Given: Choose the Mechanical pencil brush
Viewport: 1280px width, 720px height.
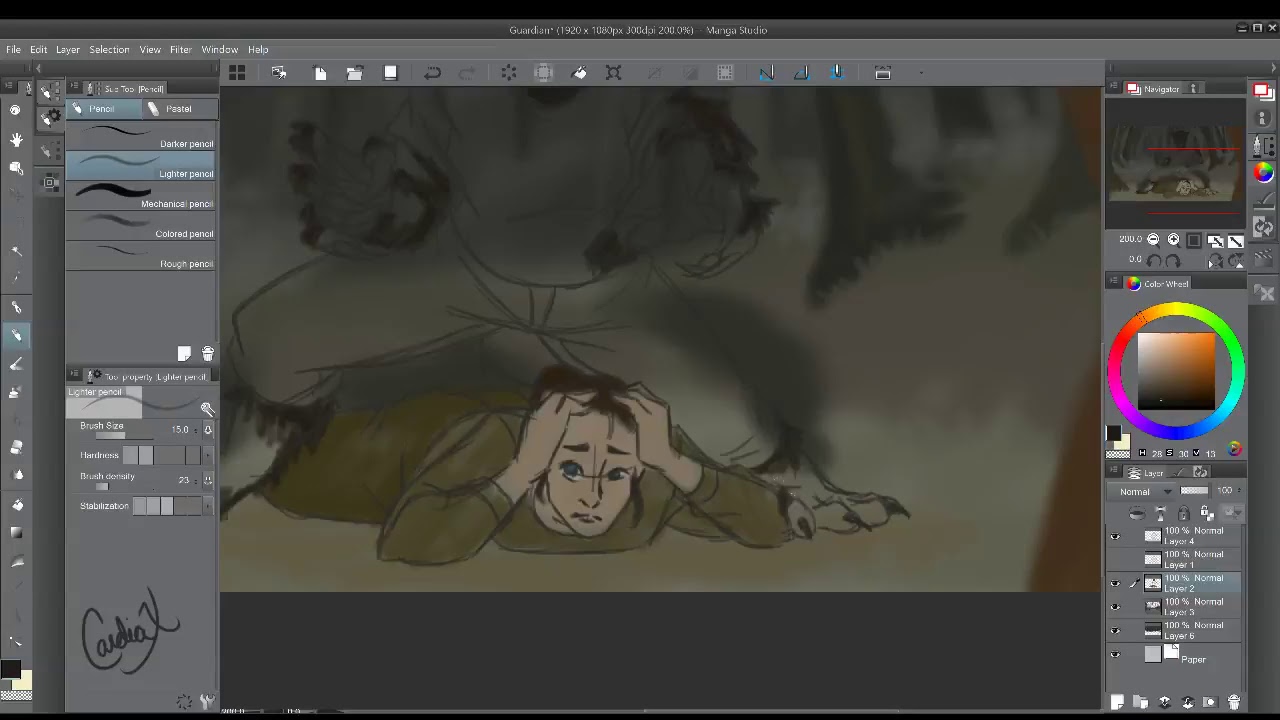Looking at the screenshot, I should click(x=141, y=196).
